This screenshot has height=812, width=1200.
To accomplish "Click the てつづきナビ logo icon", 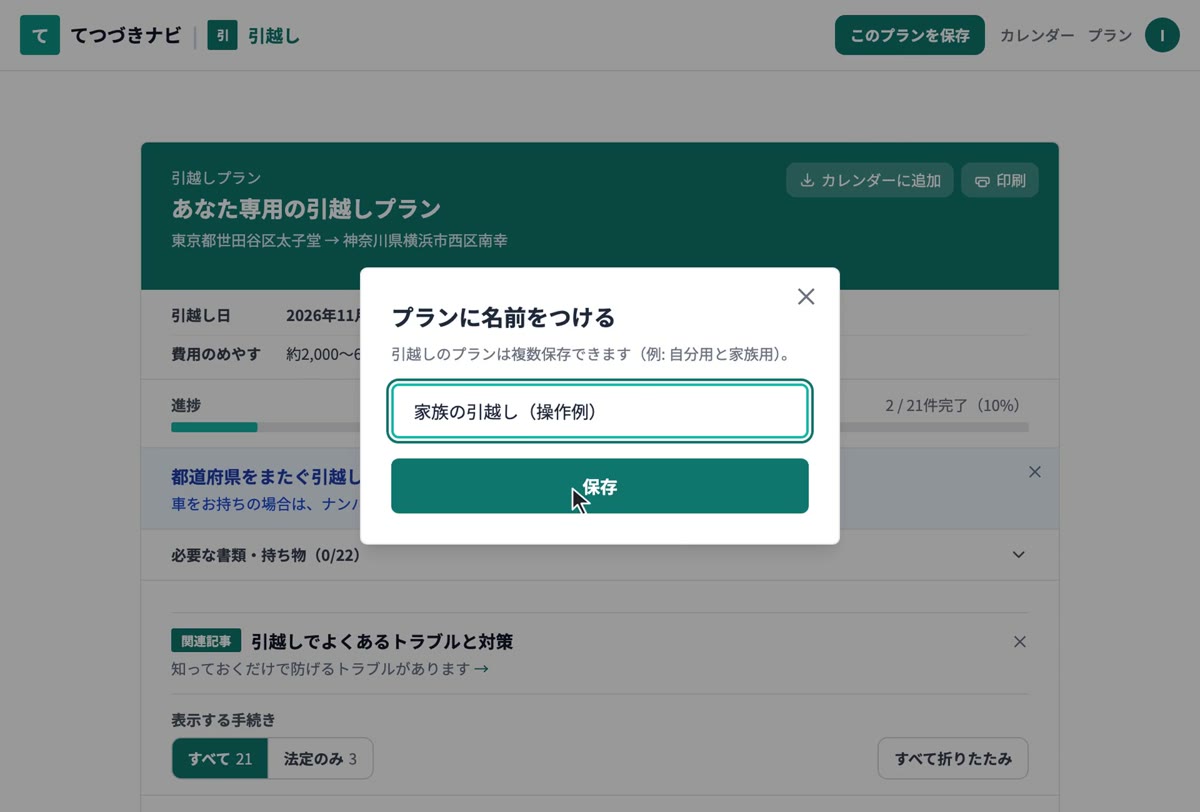I will pos(40,36).
